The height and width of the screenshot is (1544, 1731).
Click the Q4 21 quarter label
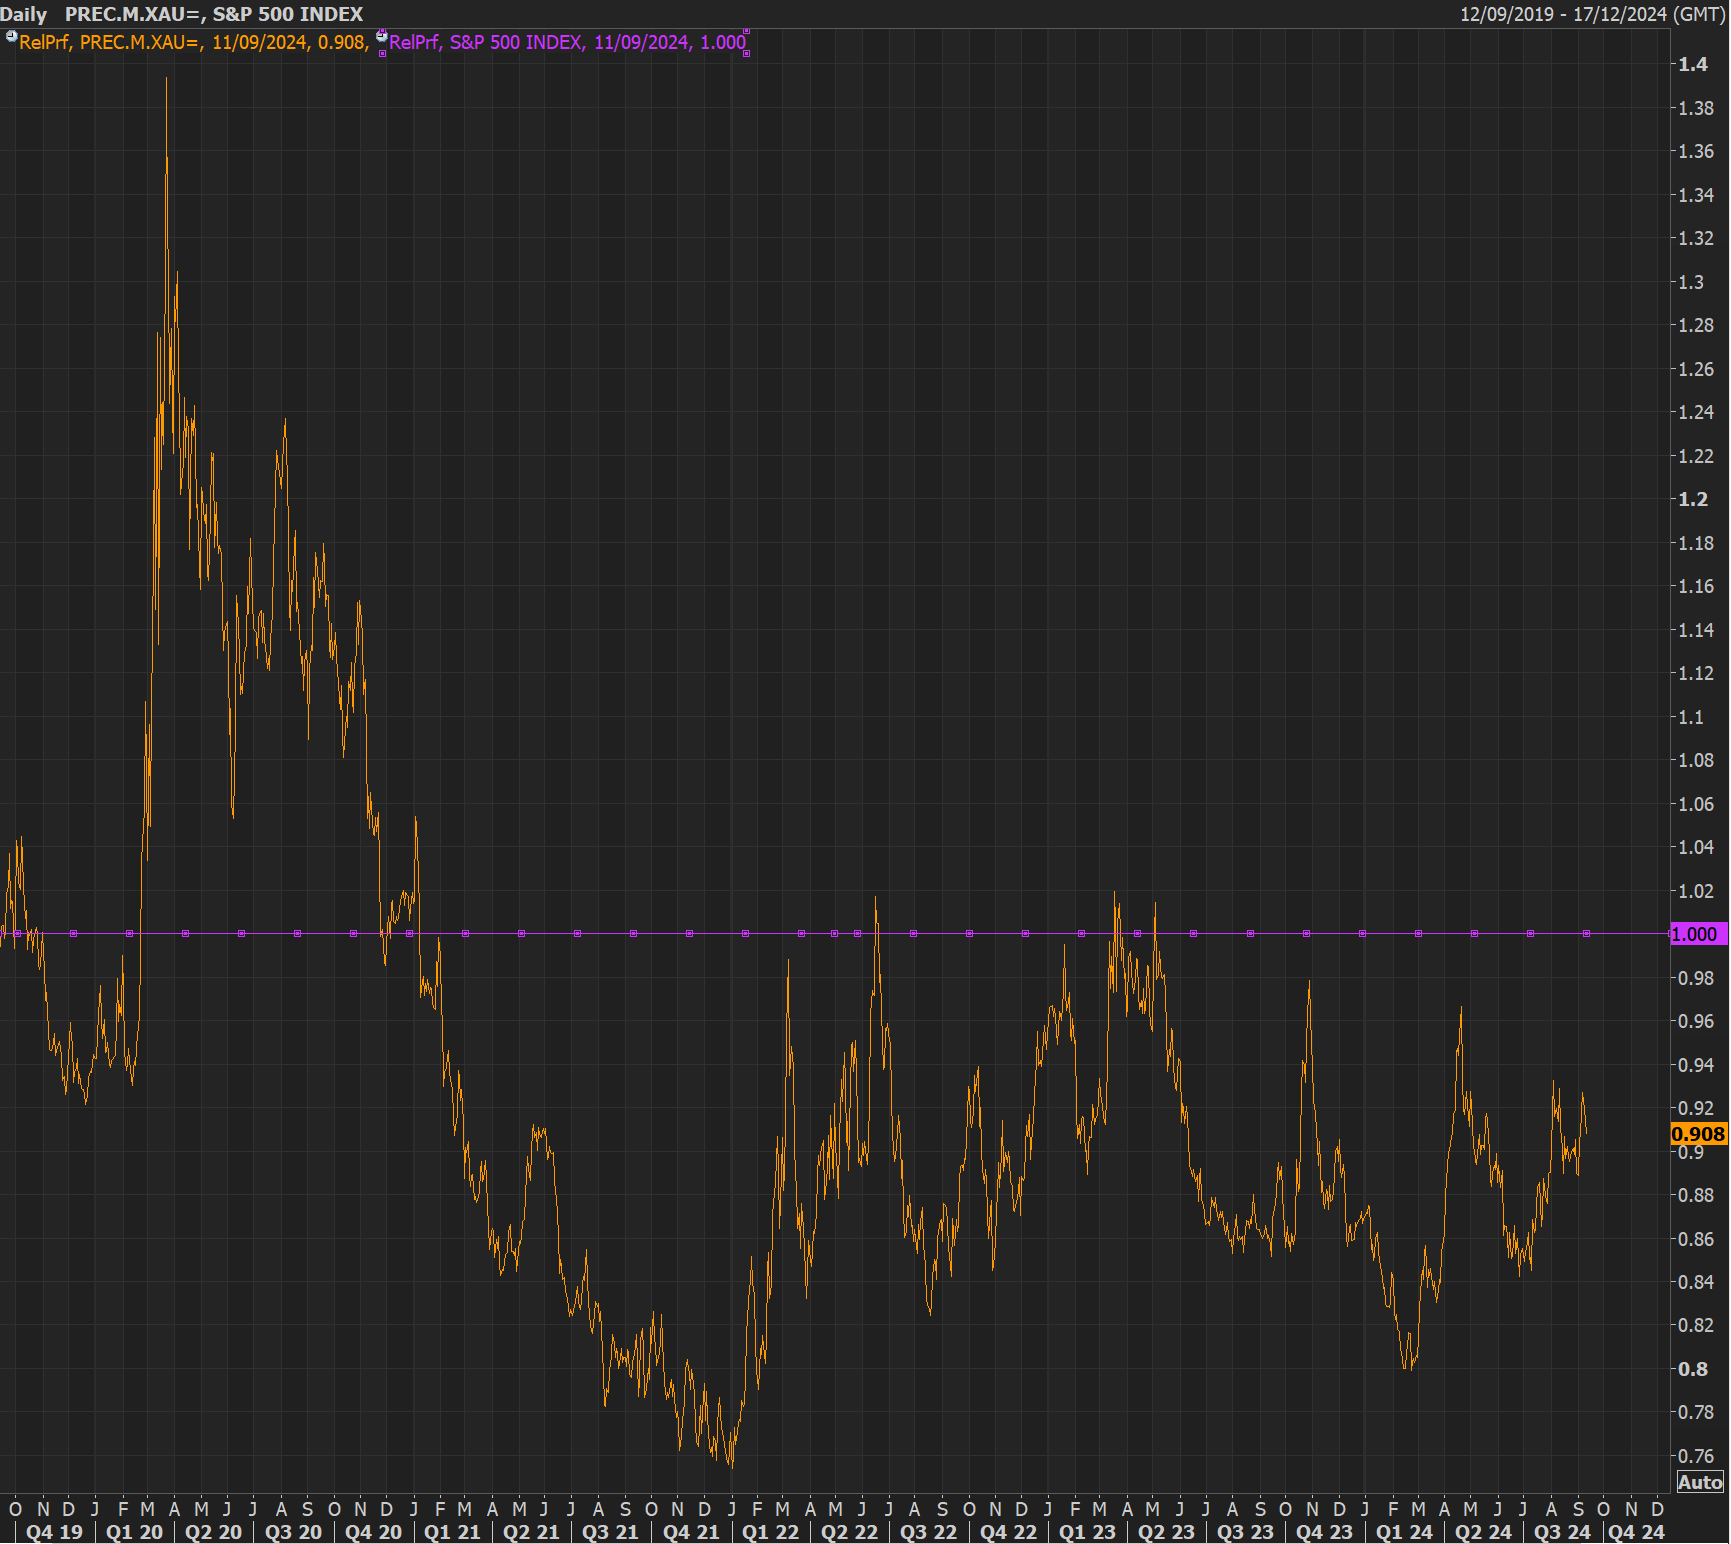pyautogui.click(x=691, y=1532)
